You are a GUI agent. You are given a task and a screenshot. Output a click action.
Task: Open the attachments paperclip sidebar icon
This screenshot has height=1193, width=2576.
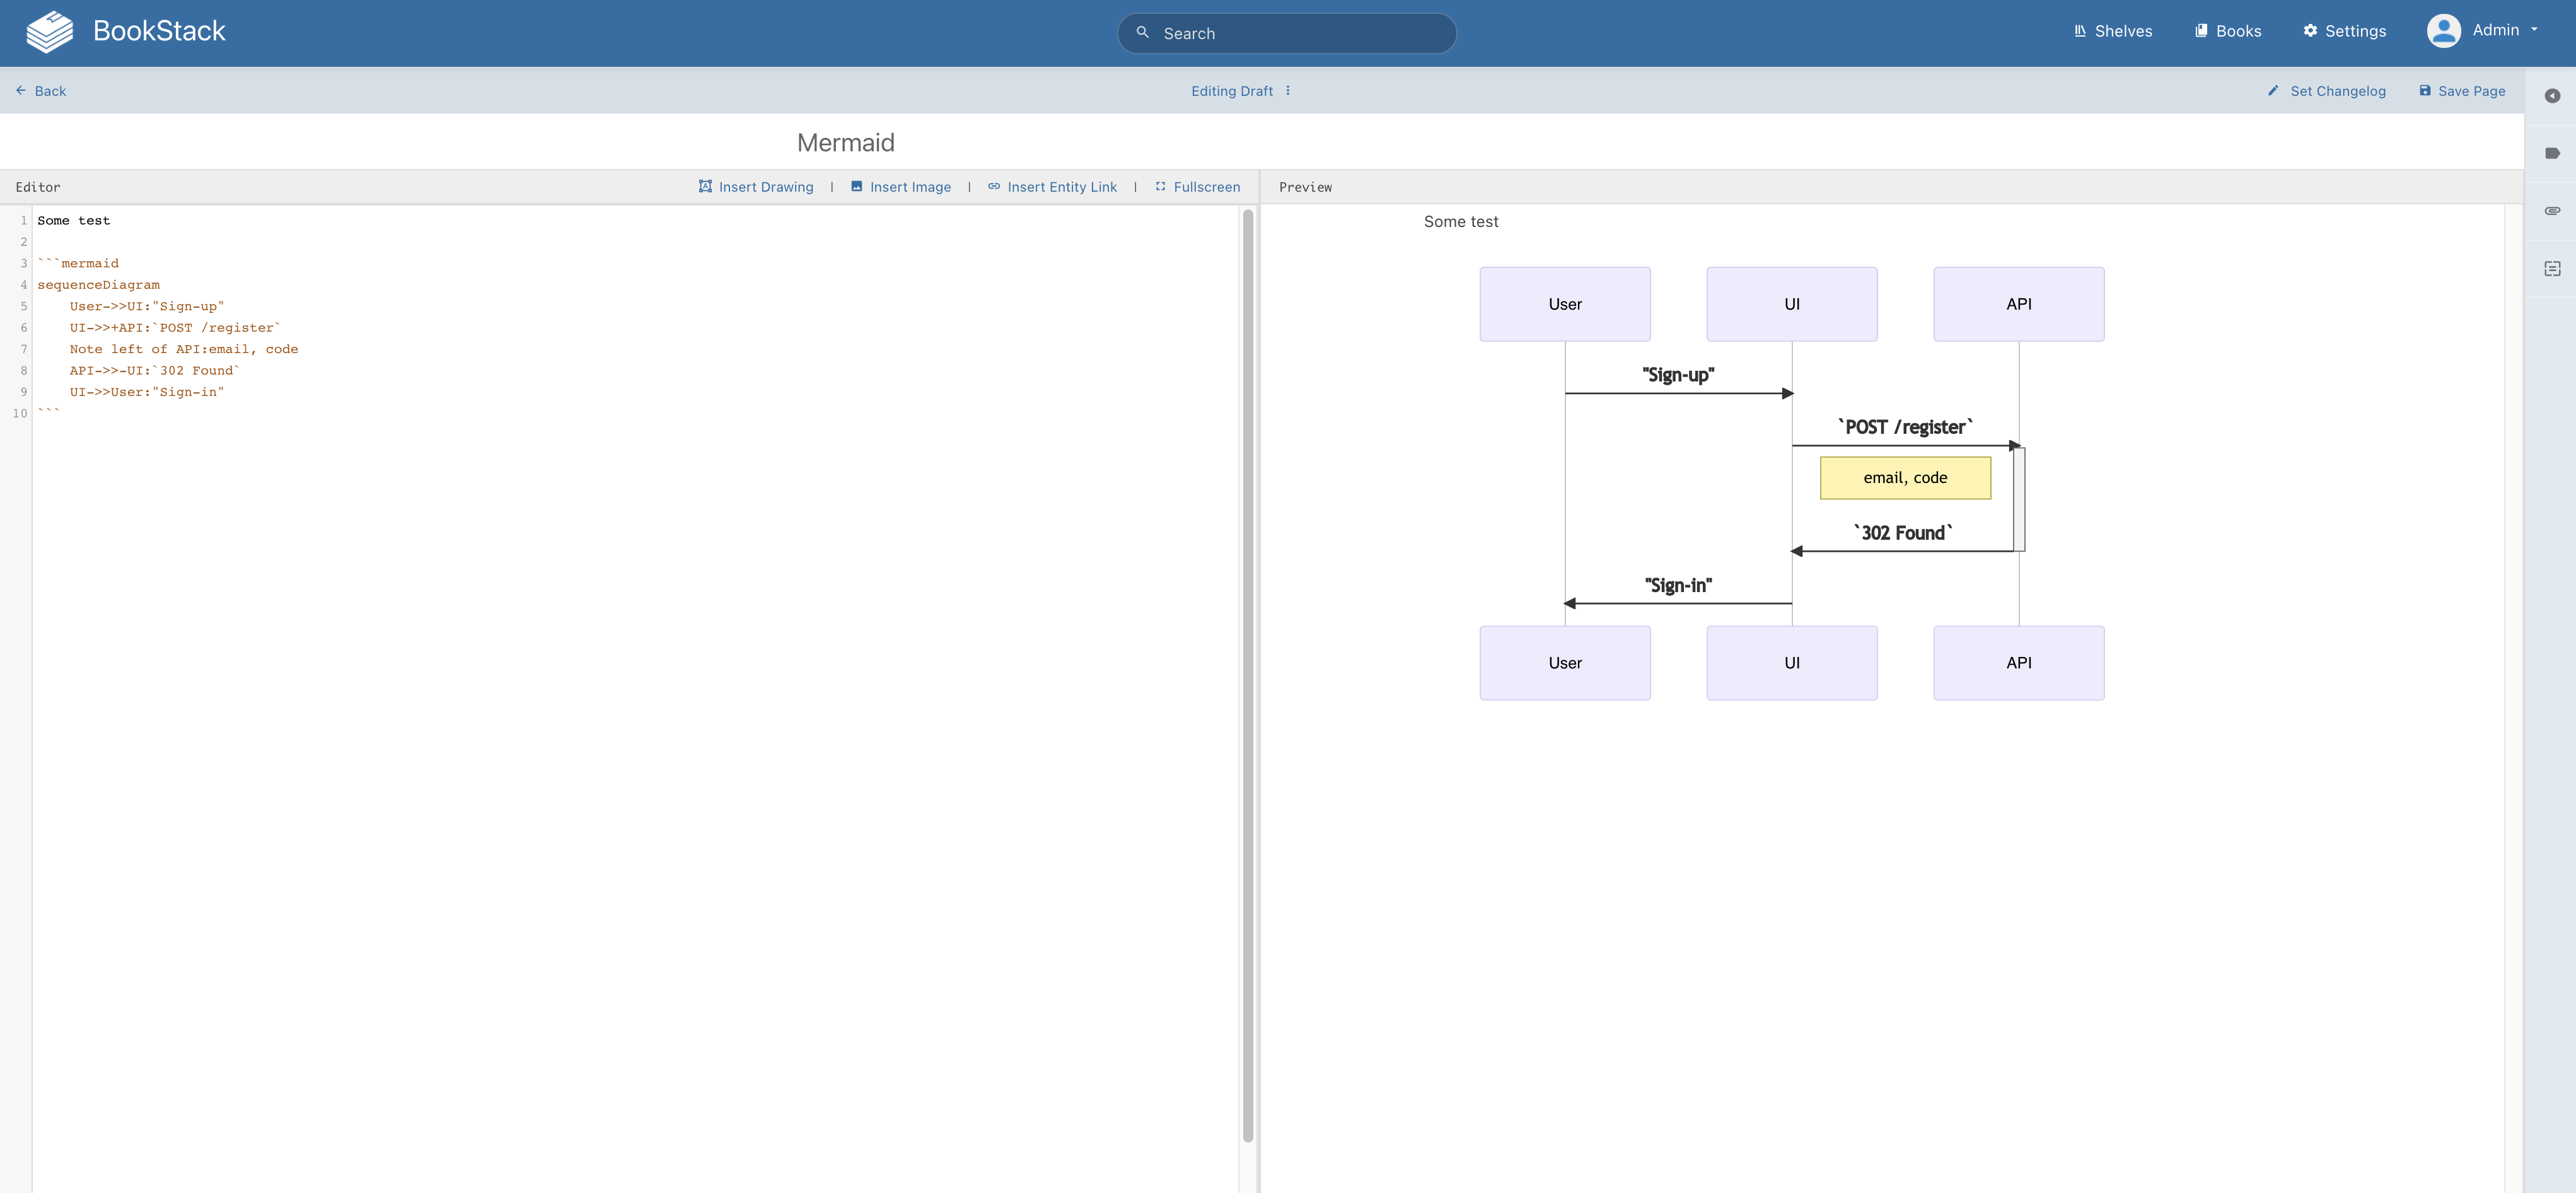click(x=2552, y=211)
